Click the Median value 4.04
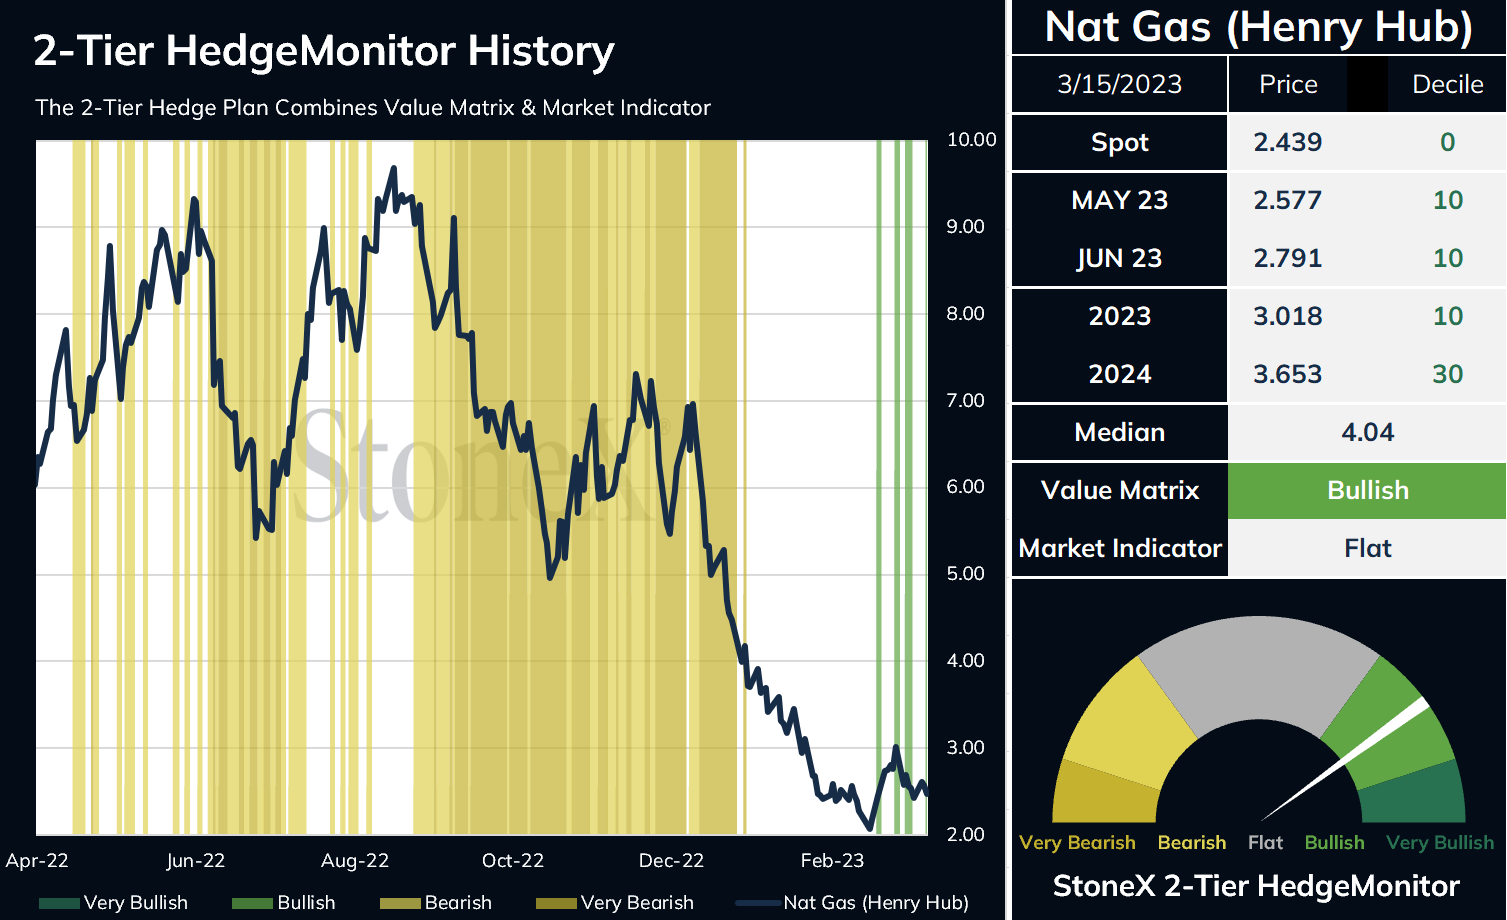The height and width of the screenshot is (920, 1507). point(1367,432)
